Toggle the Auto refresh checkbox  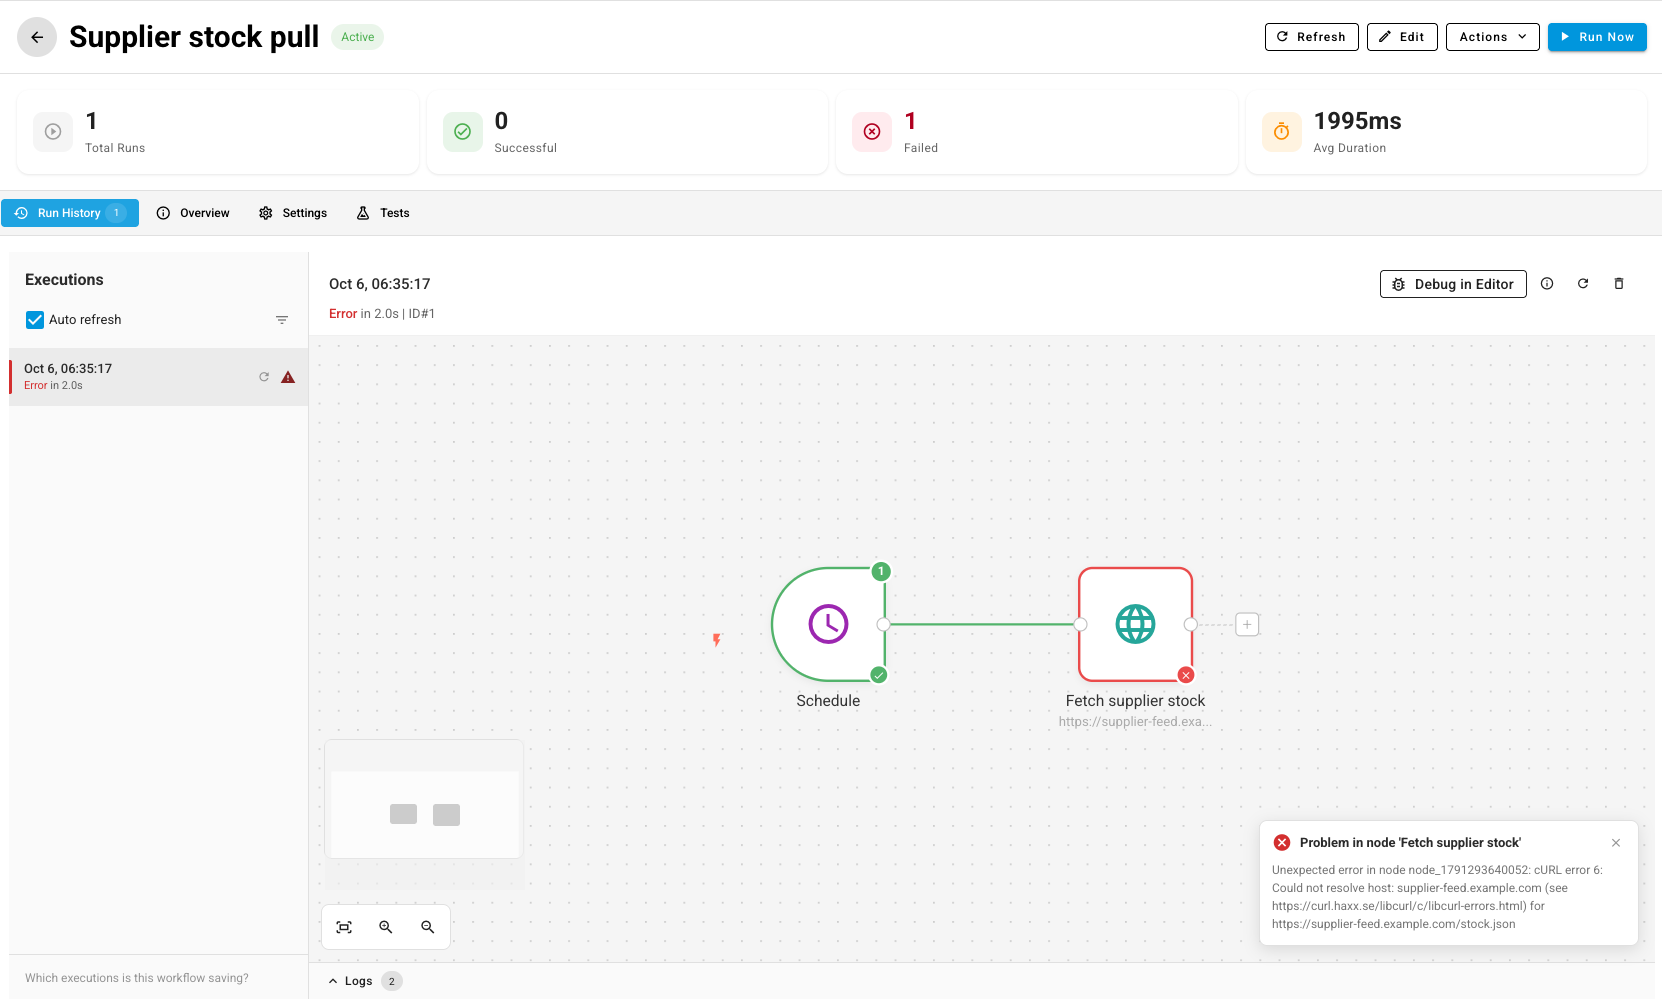click(35, 320)
